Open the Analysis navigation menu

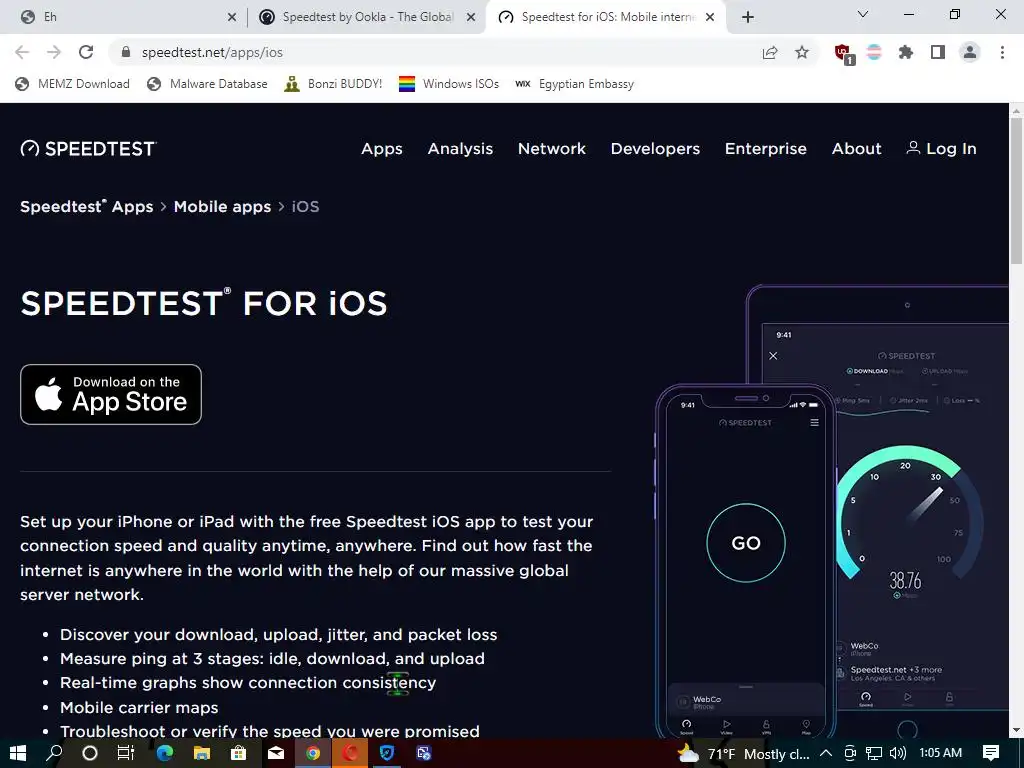coord(460,149)
